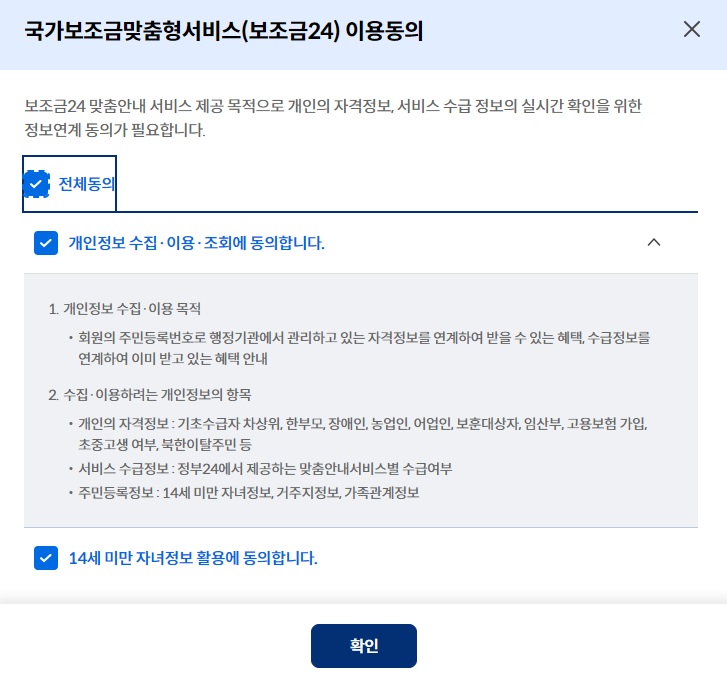Click the 주민등록정보 bullet line

coord(249,492)
